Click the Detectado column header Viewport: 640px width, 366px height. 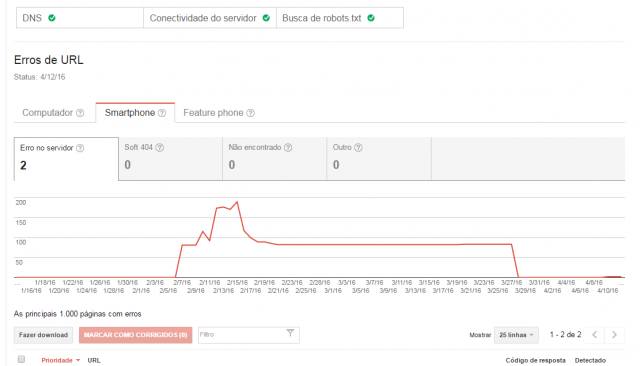click(x=590, y=360)
